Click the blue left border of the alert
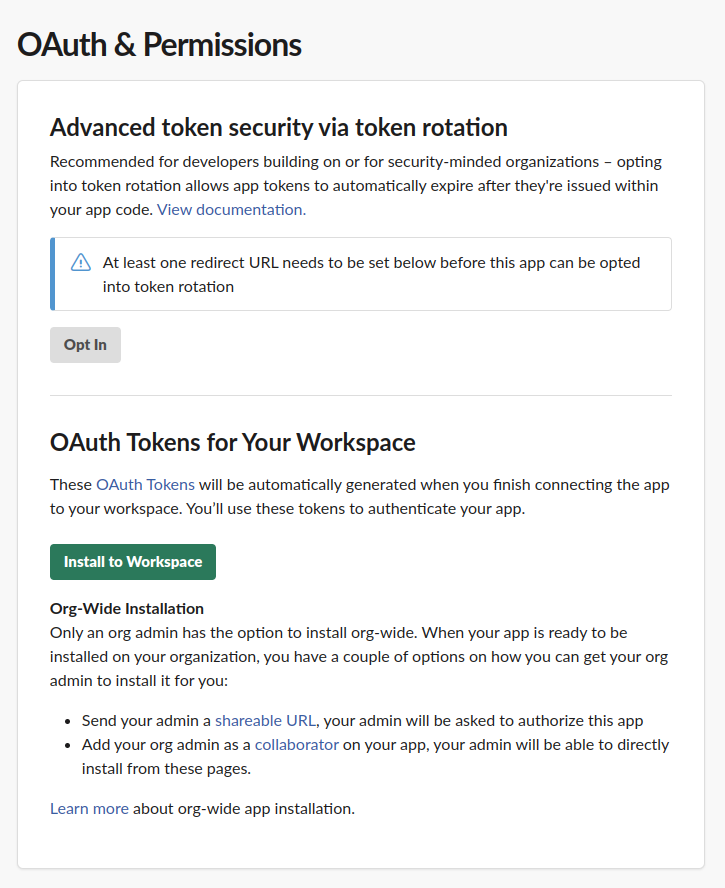The width and height of the screenshot is (725, 888). [53, 274]
